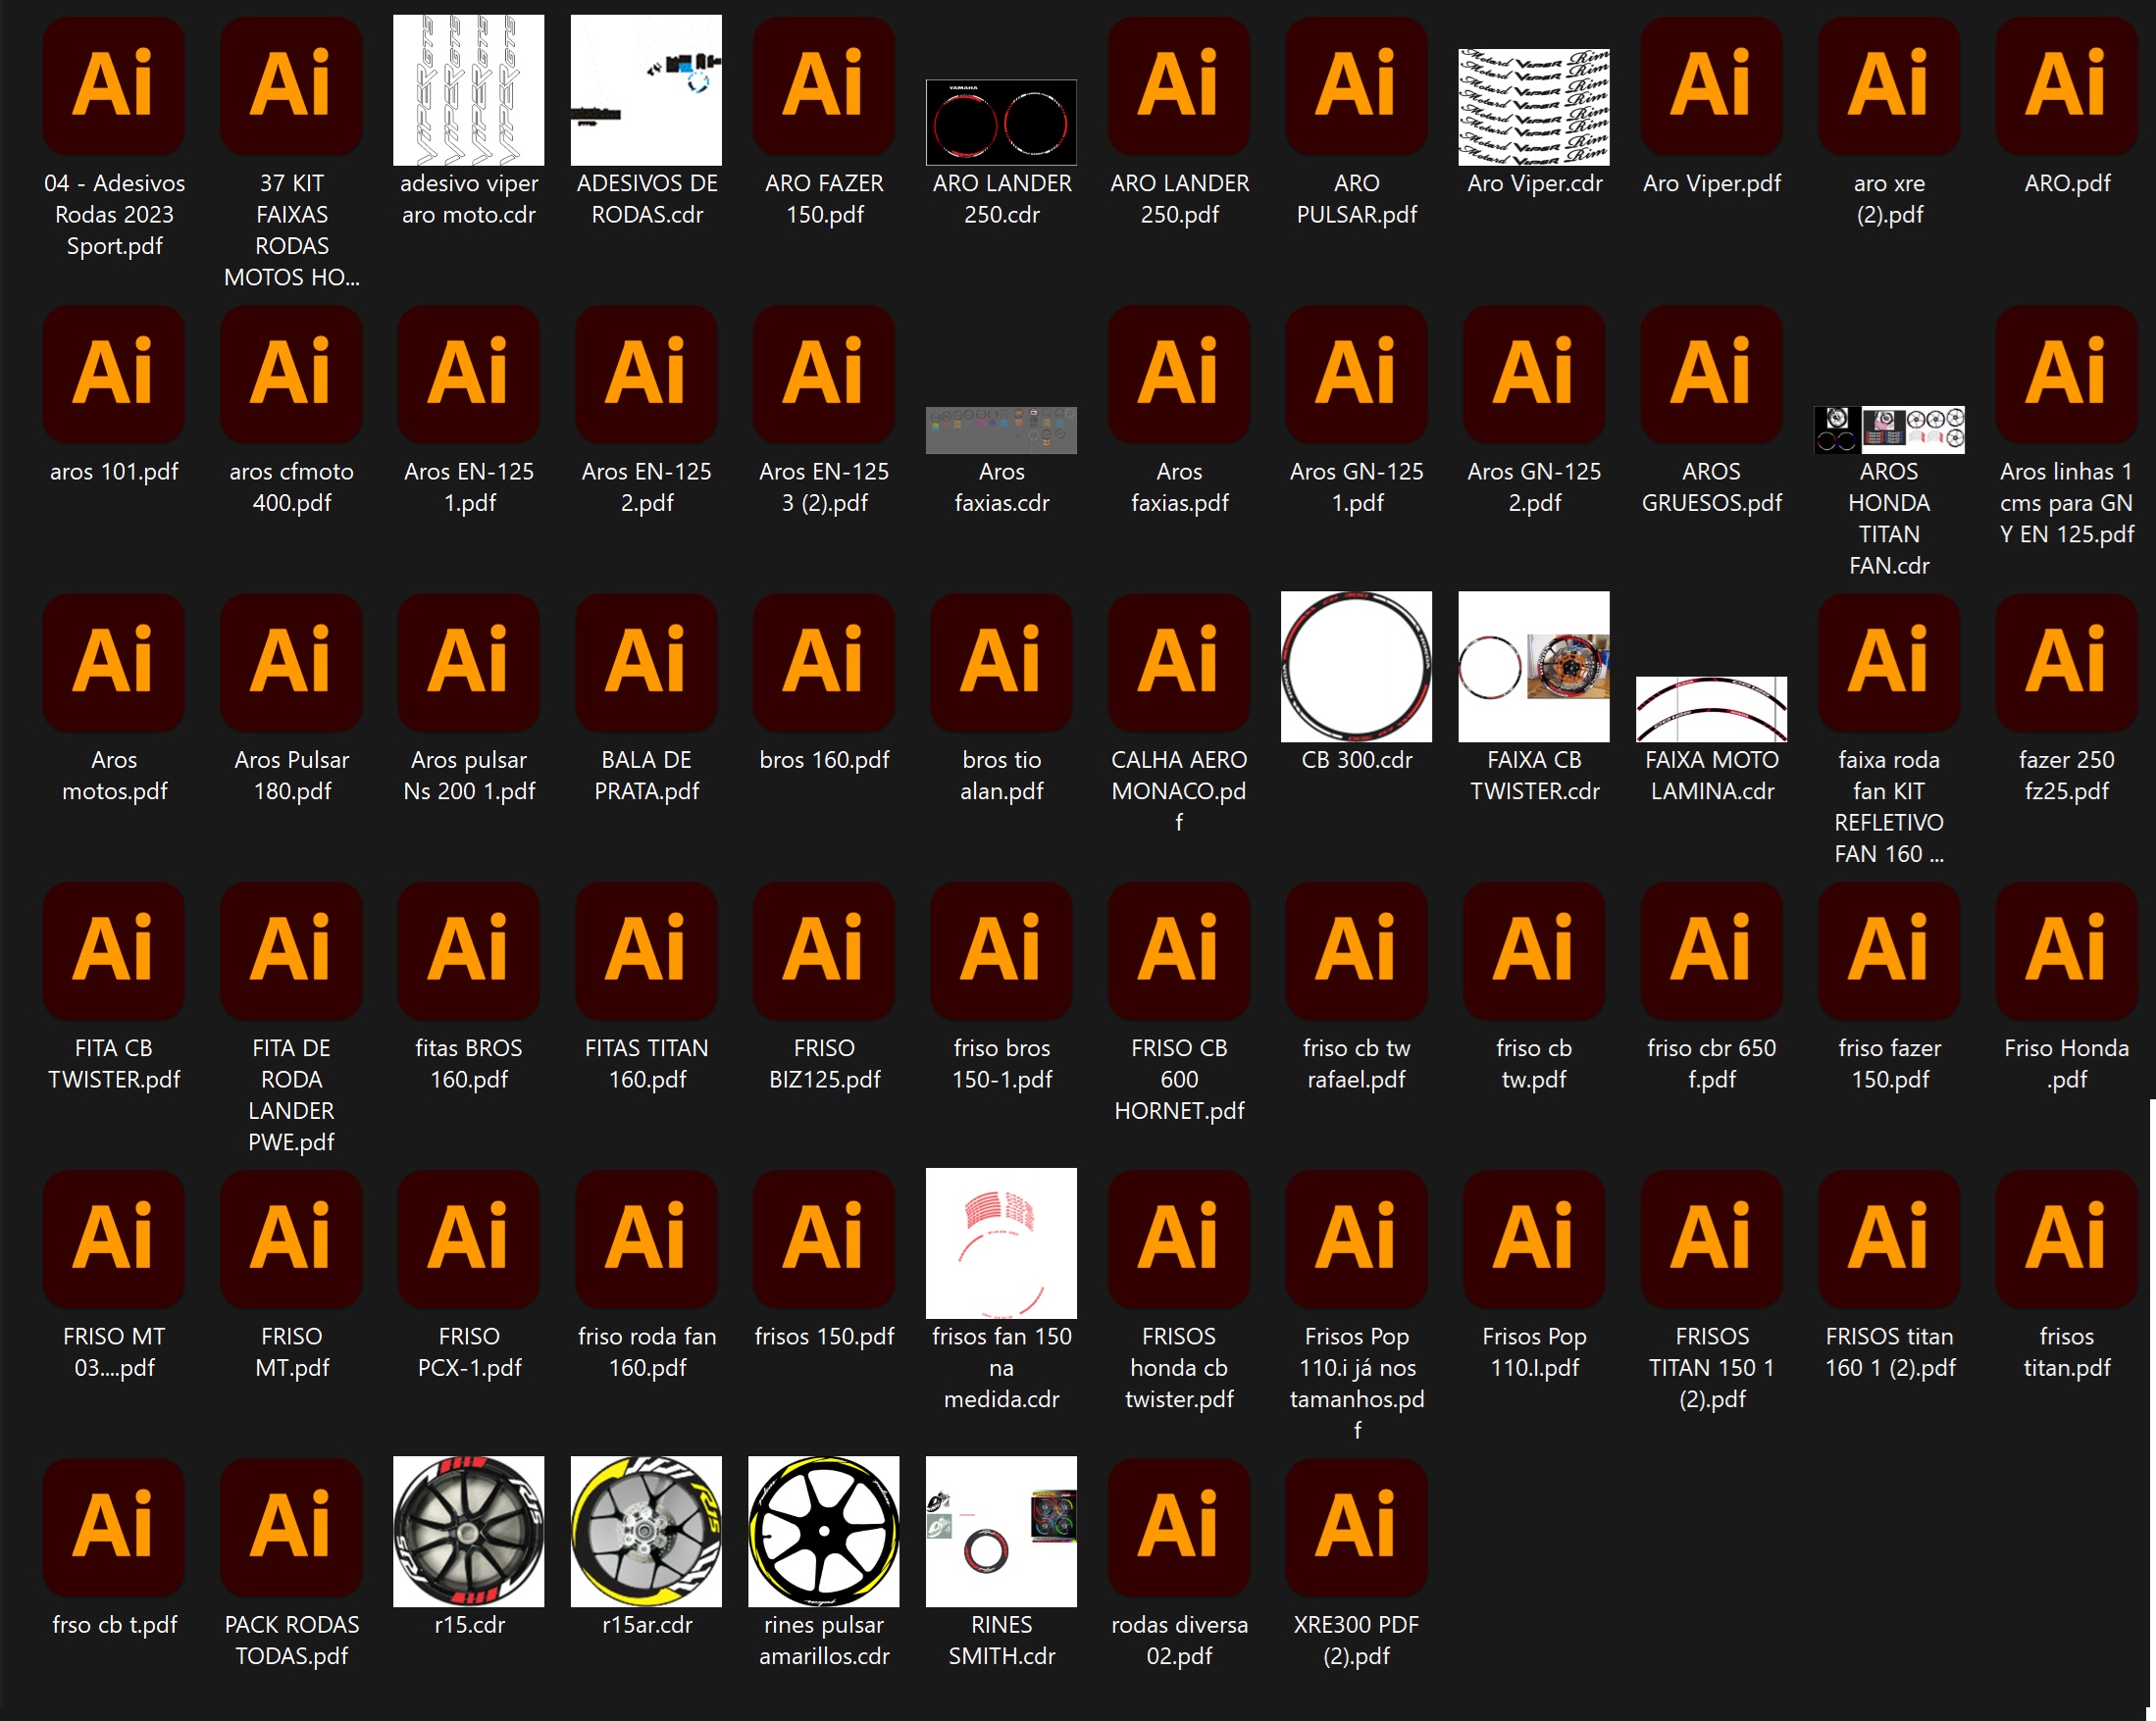Select the ARO LANDER 250.cdr thumbnail
Image resolution: width=2156 pixels, height=1721 pixels.
[x=1001, y=122]
